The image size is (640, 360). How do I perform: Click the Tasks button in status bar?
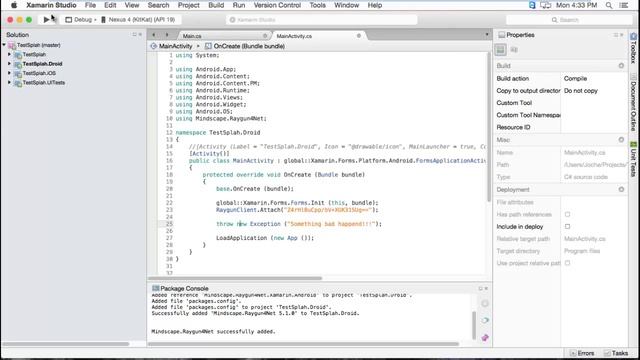pyautogui.click(x=616, y=353)
